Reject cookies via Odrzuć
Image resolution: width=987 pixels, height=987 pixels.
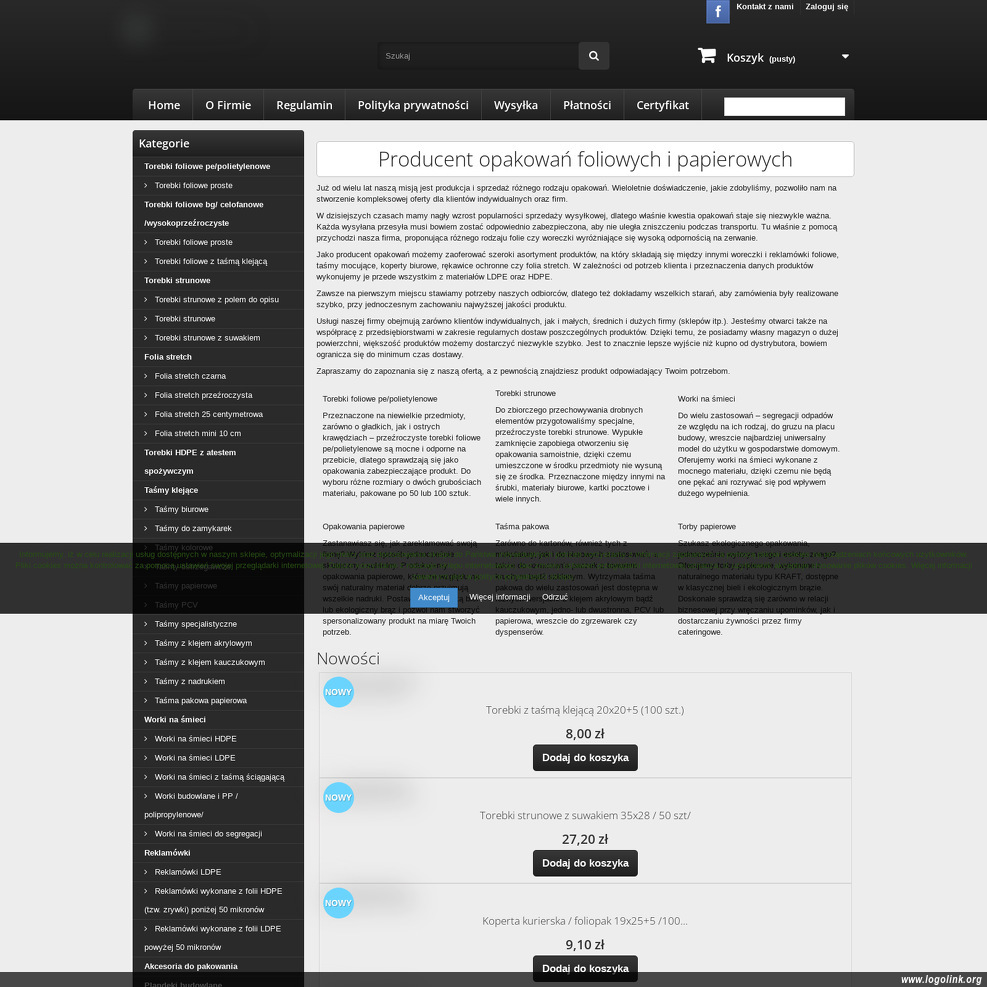(555, 597)
